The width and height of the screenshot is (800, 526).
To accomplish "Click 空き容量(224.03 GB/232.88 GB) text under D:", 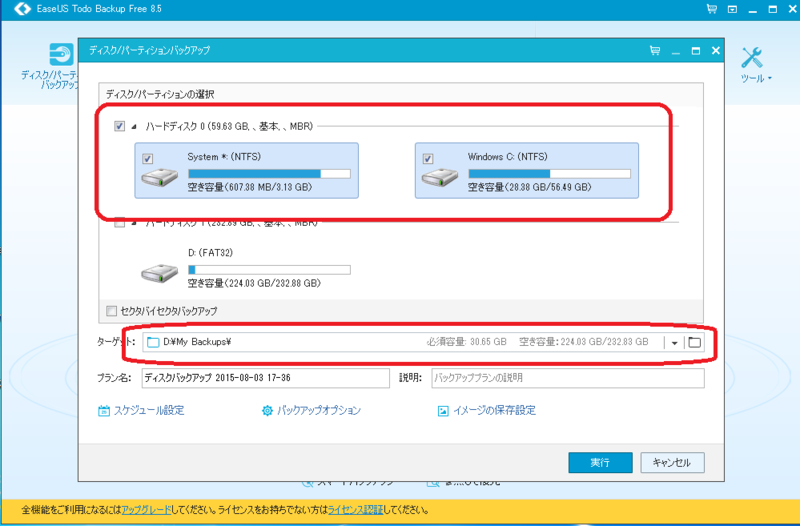I will coord(254,283).
